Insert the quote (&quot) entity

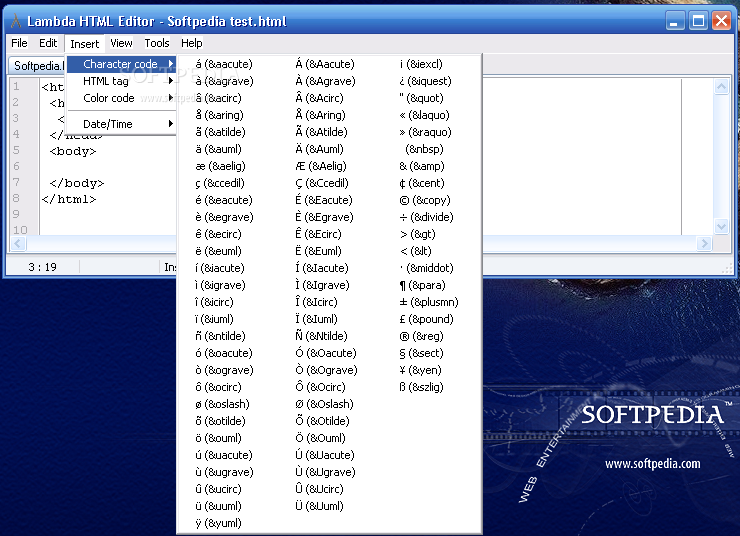(421, 98)
